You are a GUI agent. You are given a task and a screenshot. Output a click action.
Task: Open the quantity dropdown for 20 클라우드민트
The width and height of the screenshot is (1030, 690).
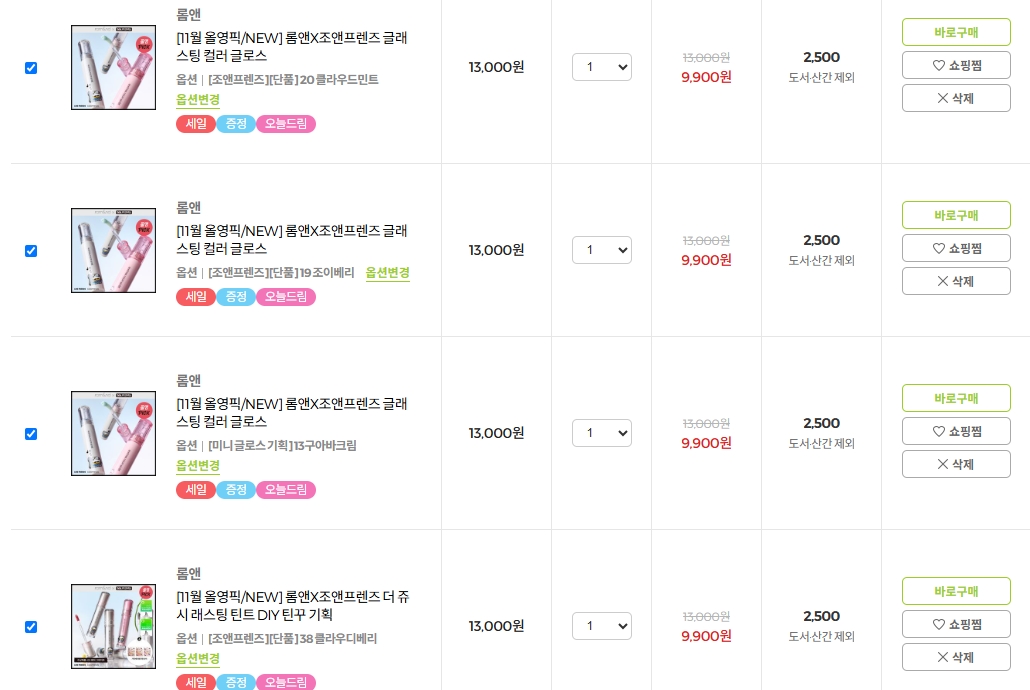pos(602,67)
